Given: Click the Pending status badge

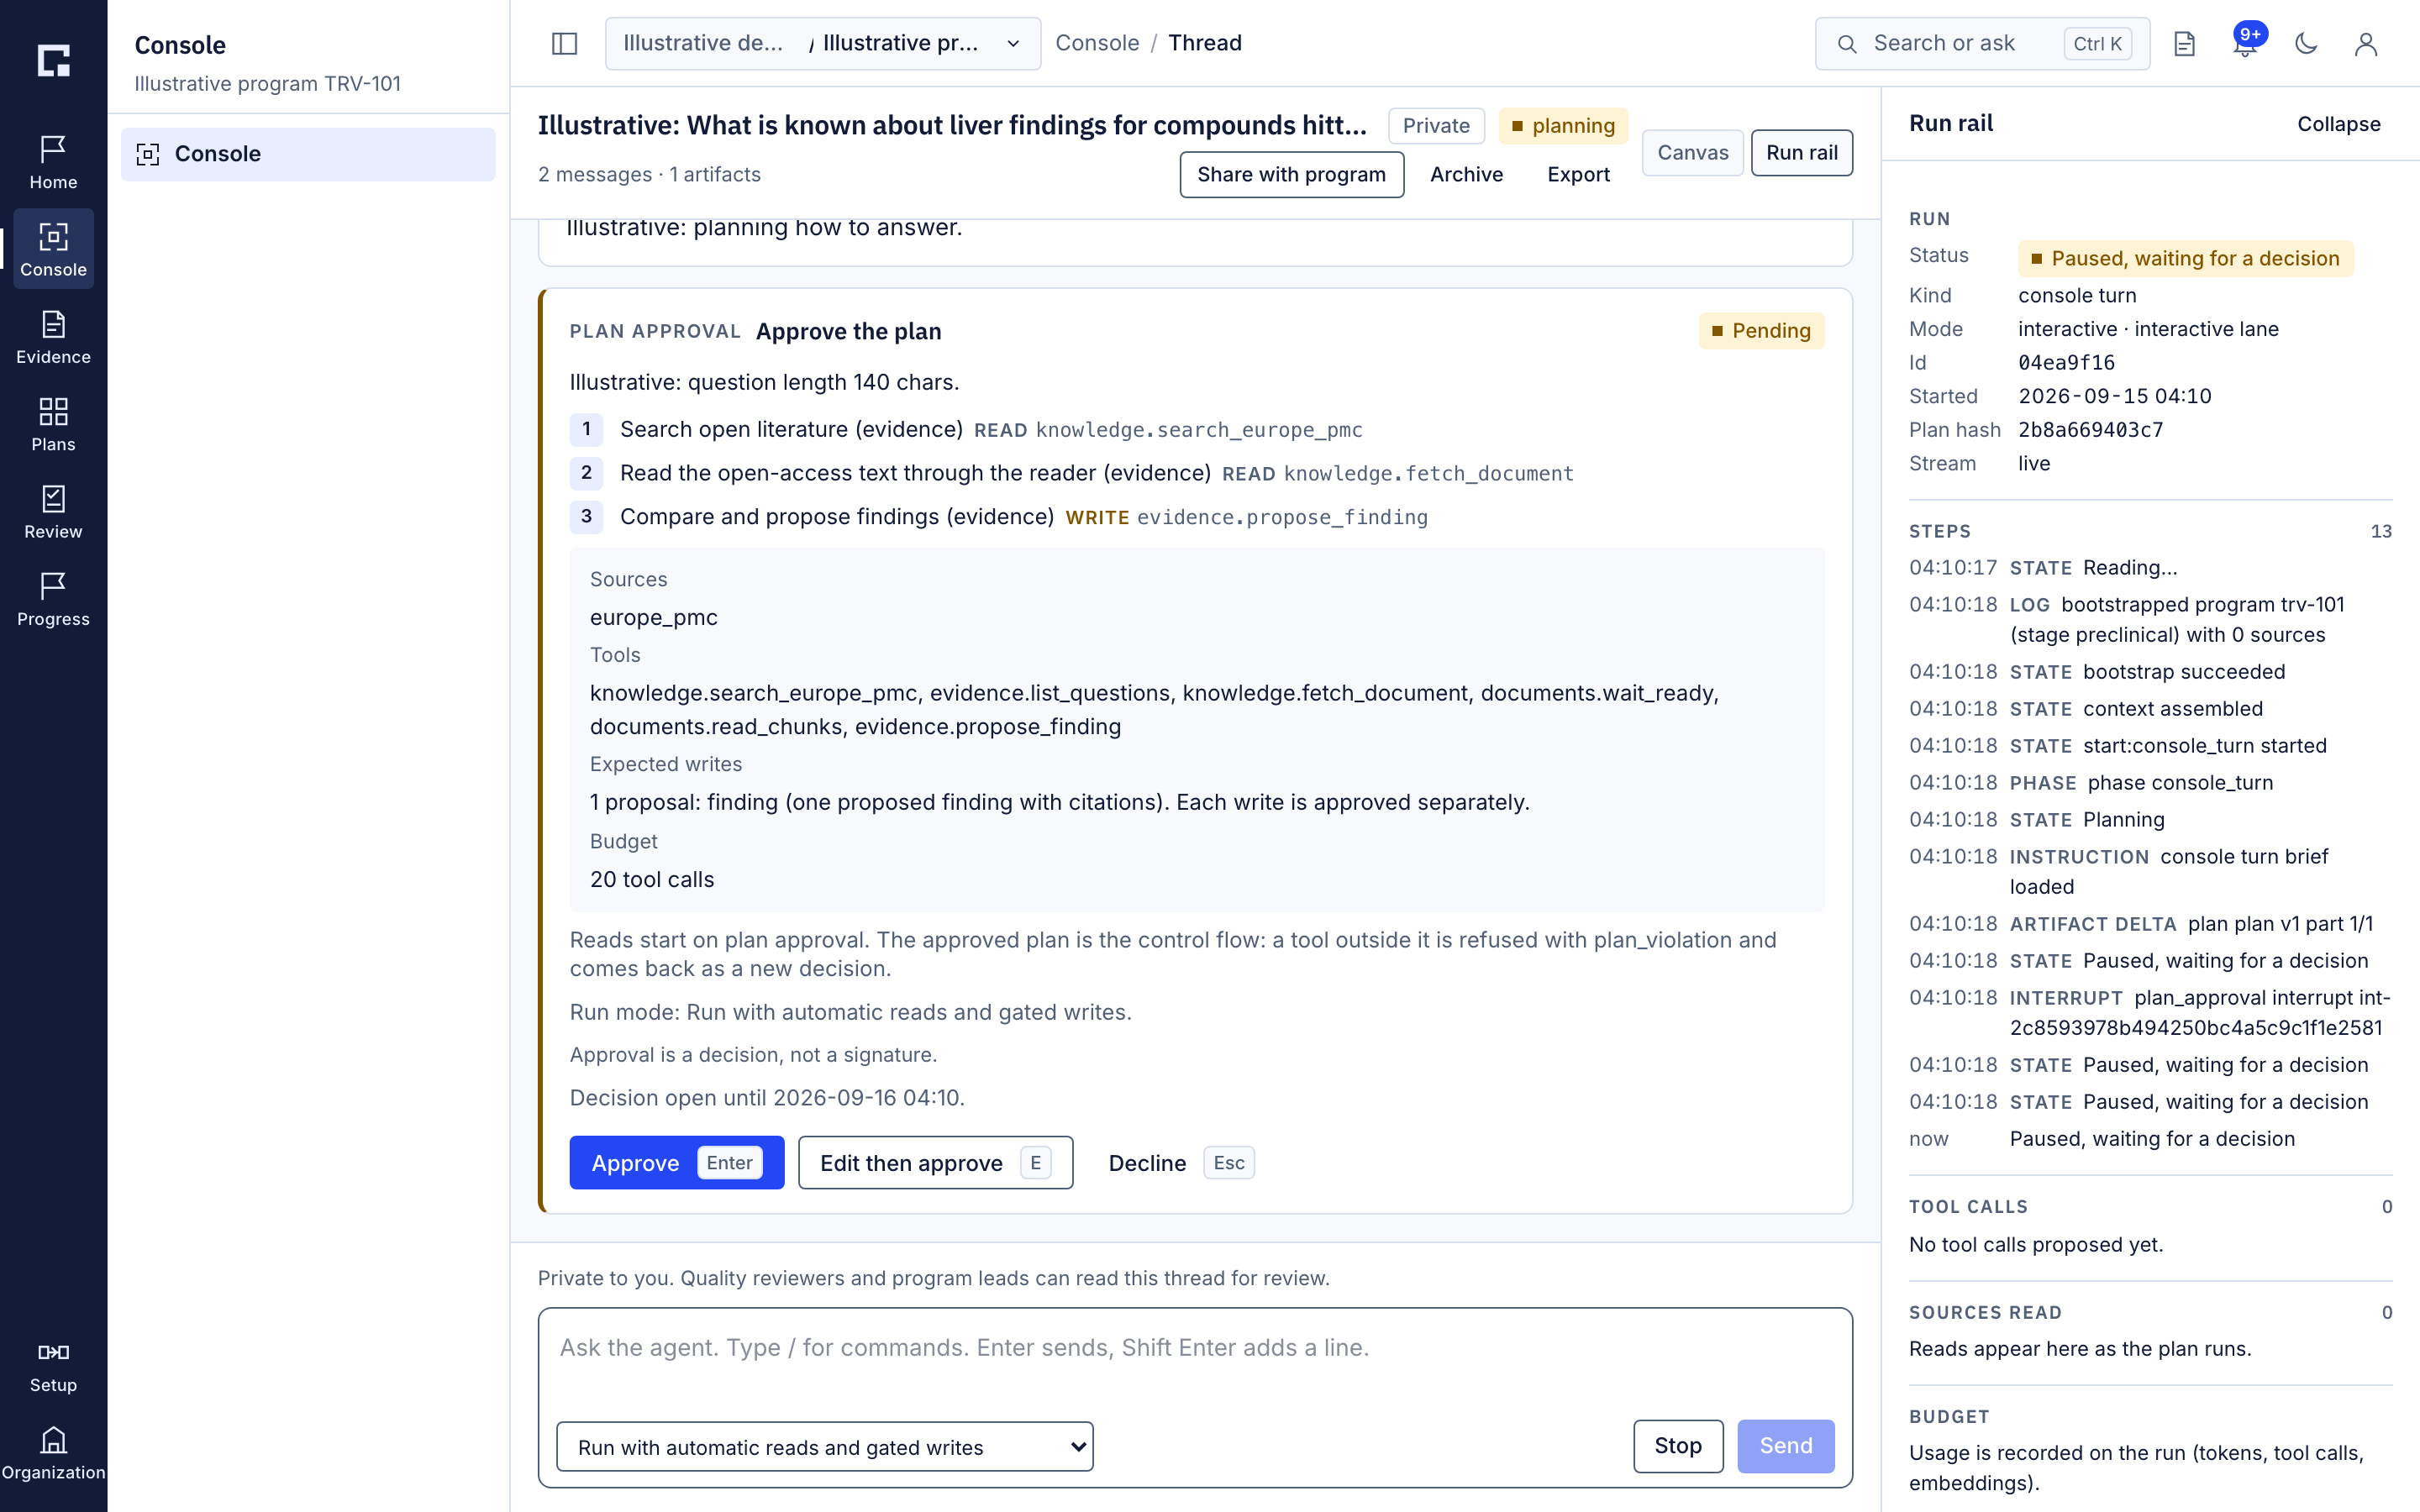Looking at the screenshot, I should click(1761, 331).
